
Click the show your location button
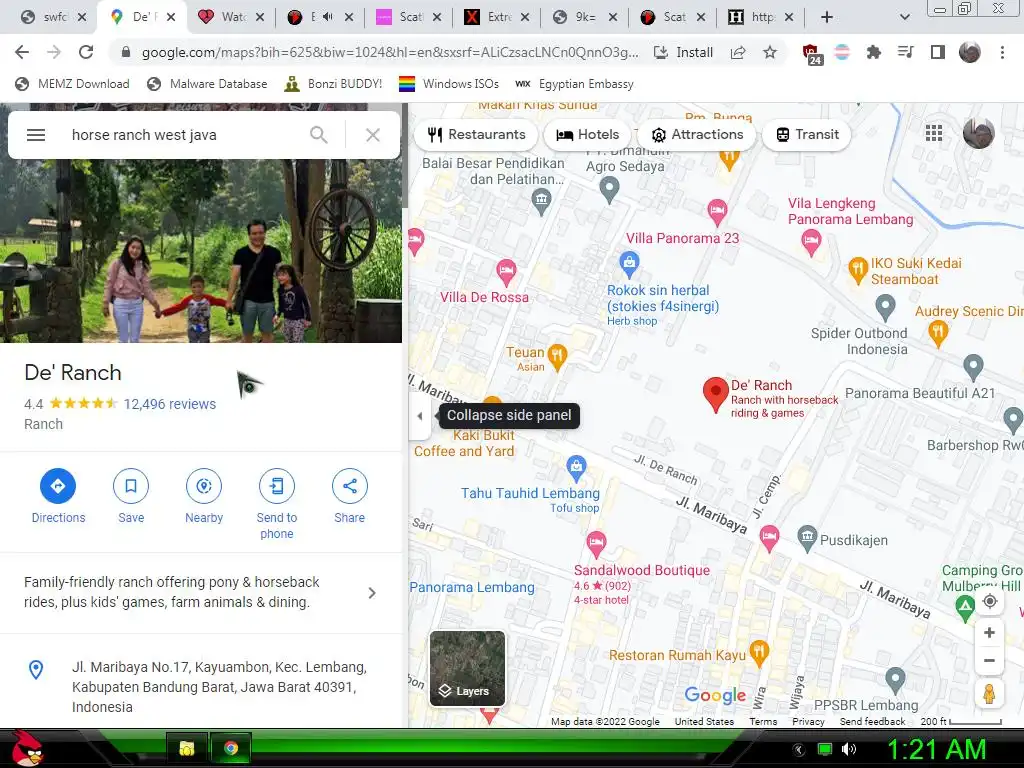(x=989, y=601)
